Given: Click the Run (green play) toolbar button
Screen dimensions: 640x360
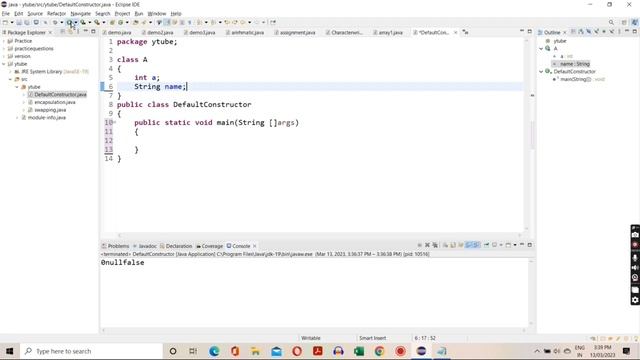Looking at the screenshot, I should [70, 22].
